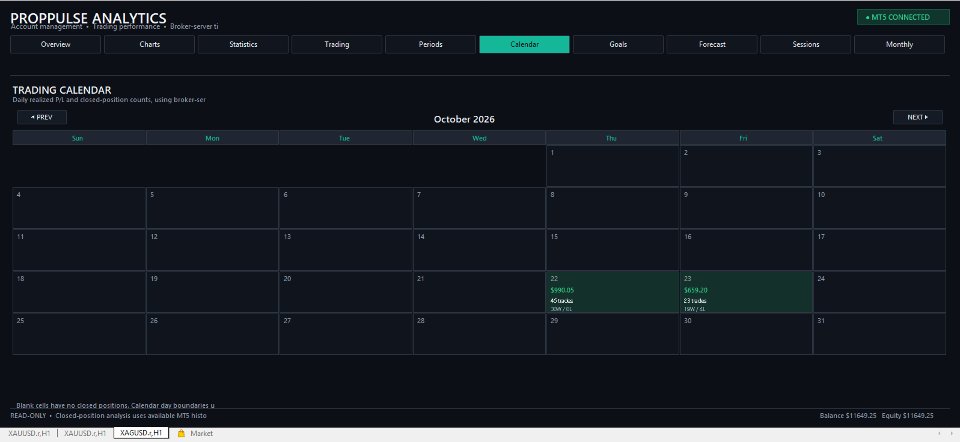The height and width of the screenshot is (442, 960).
Task: Open the Goals tab
Action: point(618,45)
